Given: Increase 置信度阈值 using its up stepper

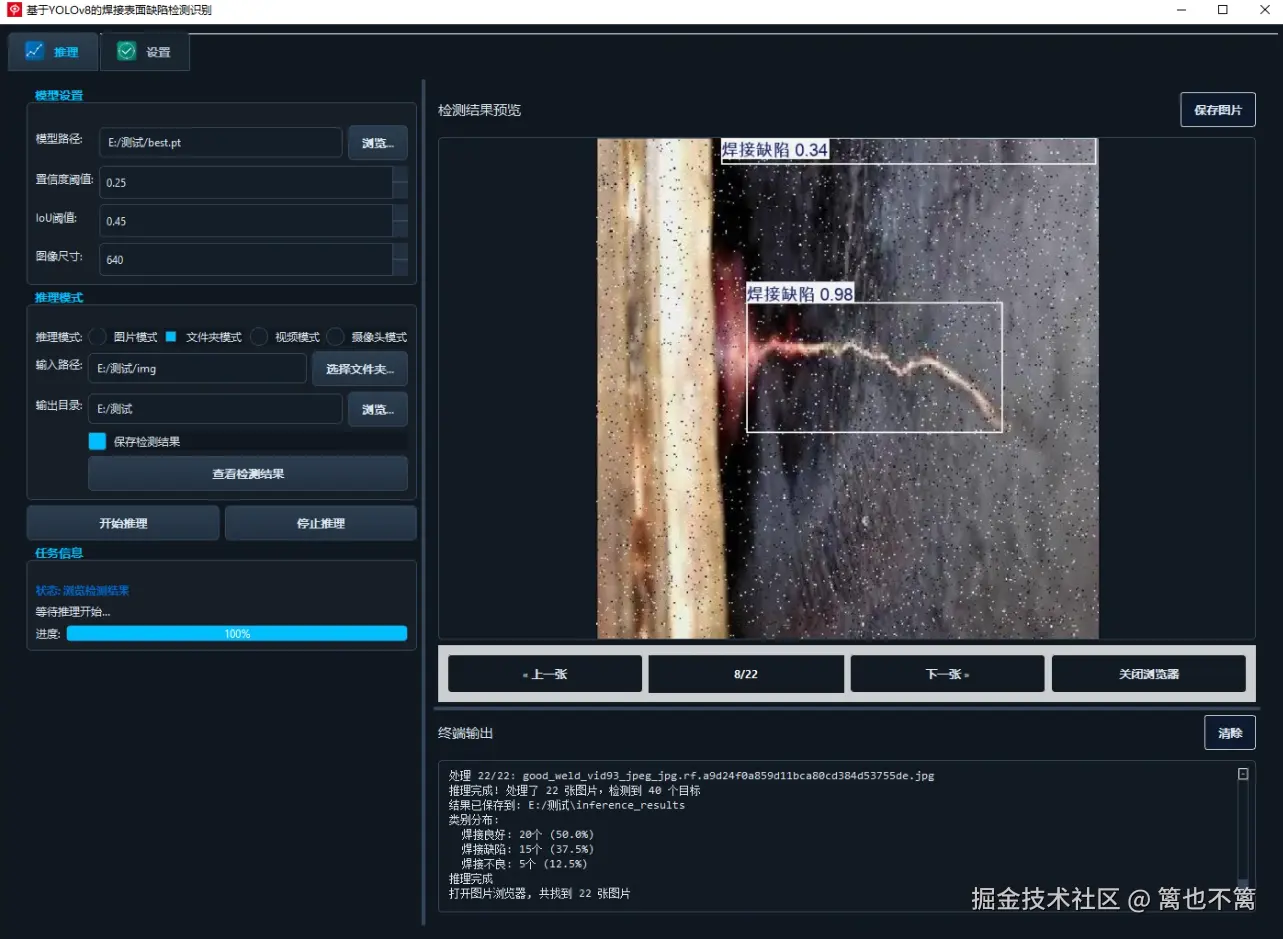Looking at the screenshot, I should coord(401,175).
